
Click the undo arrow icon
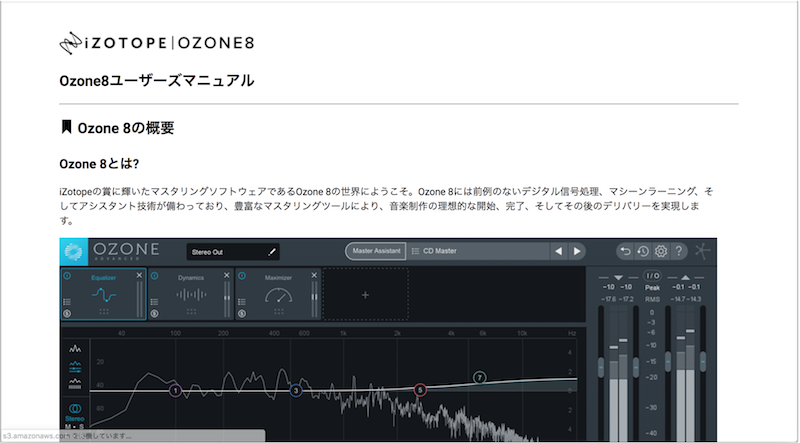click(x=626, y=251)
